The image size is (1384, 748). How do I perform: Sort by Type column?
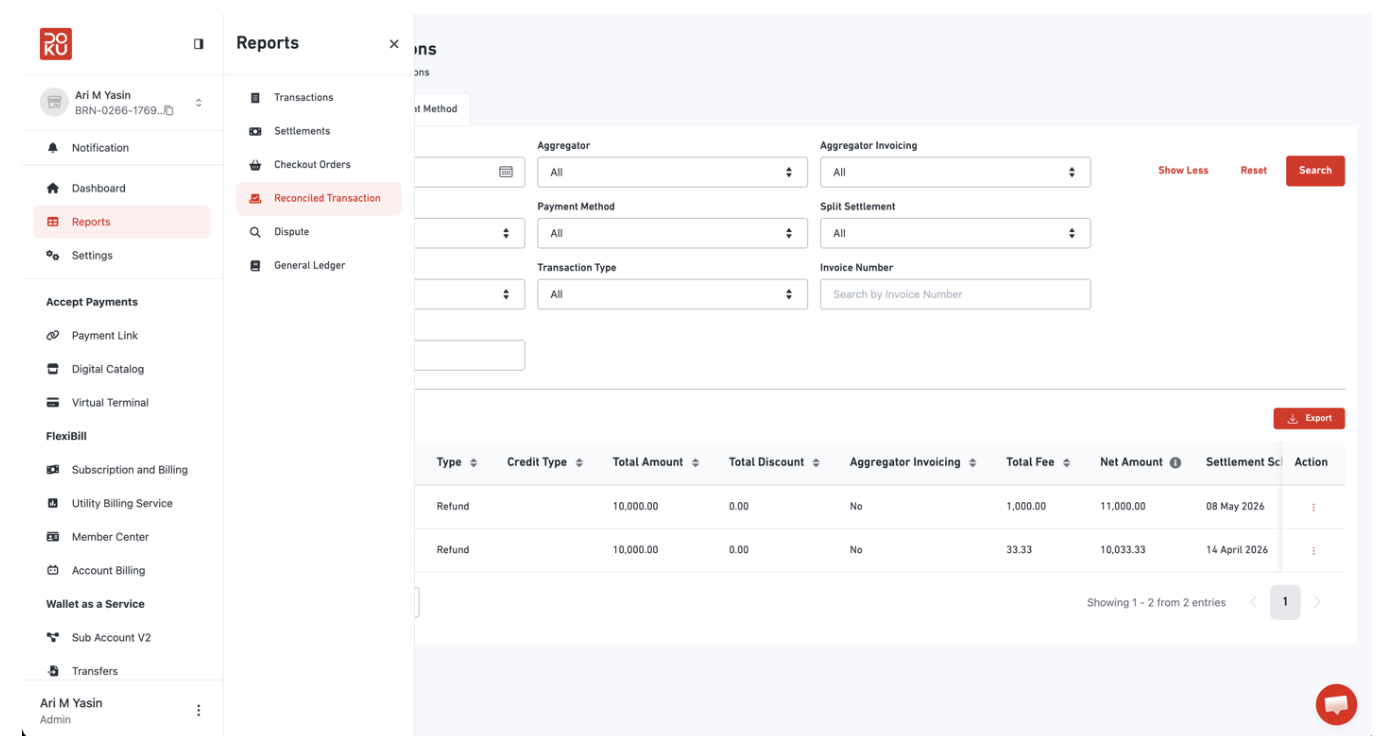(474, 463)
